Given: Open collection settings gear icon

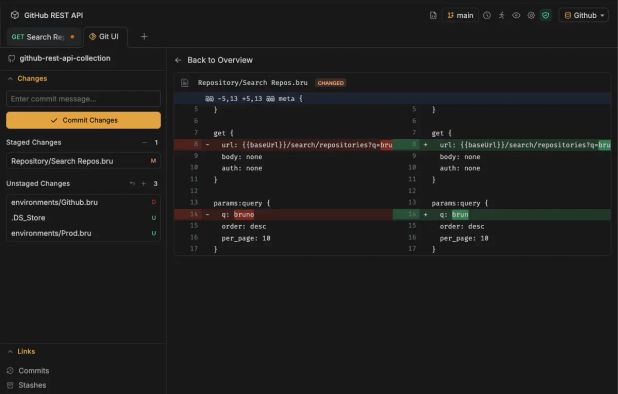Looking at the screenshot, I should [531, 15].
